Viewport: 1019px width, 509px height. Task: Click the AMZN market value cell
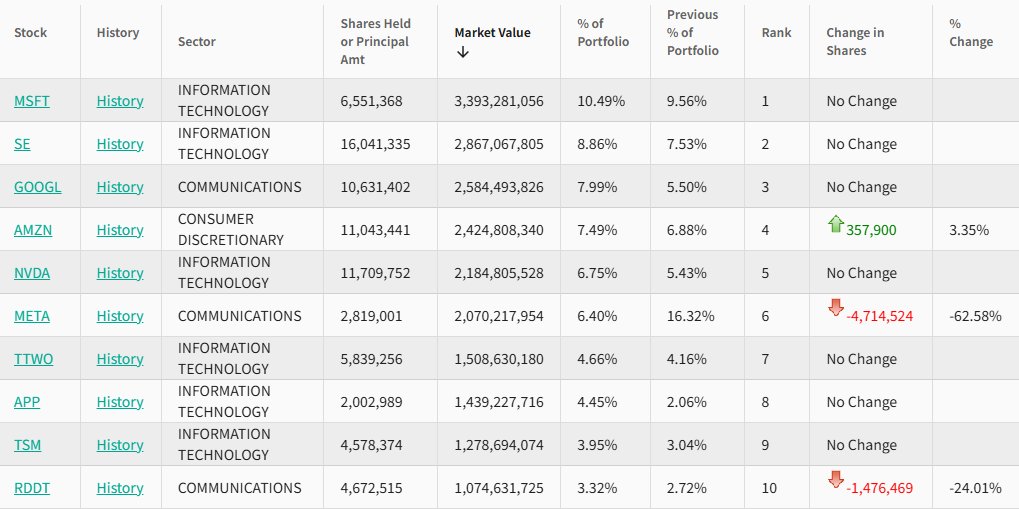(x=499, y=230)
